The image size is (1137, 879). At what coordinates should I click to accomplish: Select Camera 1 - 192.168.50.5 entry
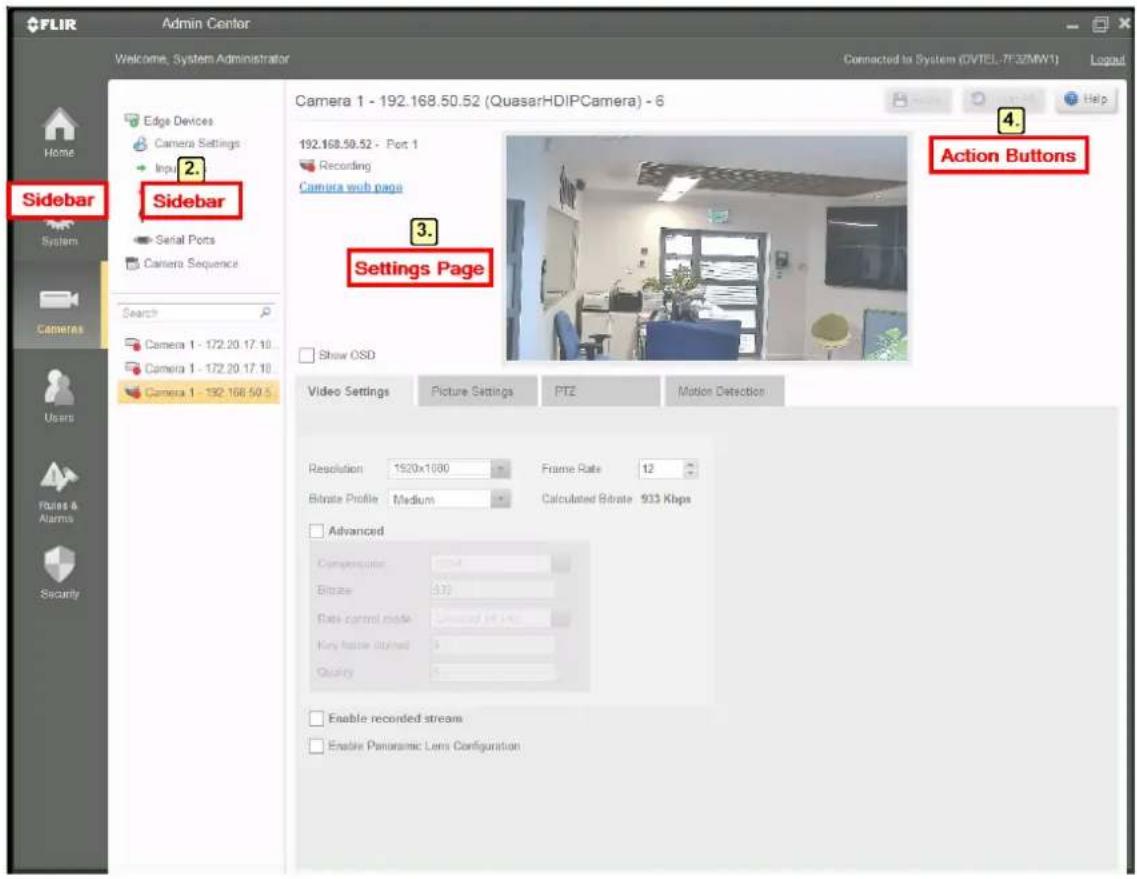199,392
